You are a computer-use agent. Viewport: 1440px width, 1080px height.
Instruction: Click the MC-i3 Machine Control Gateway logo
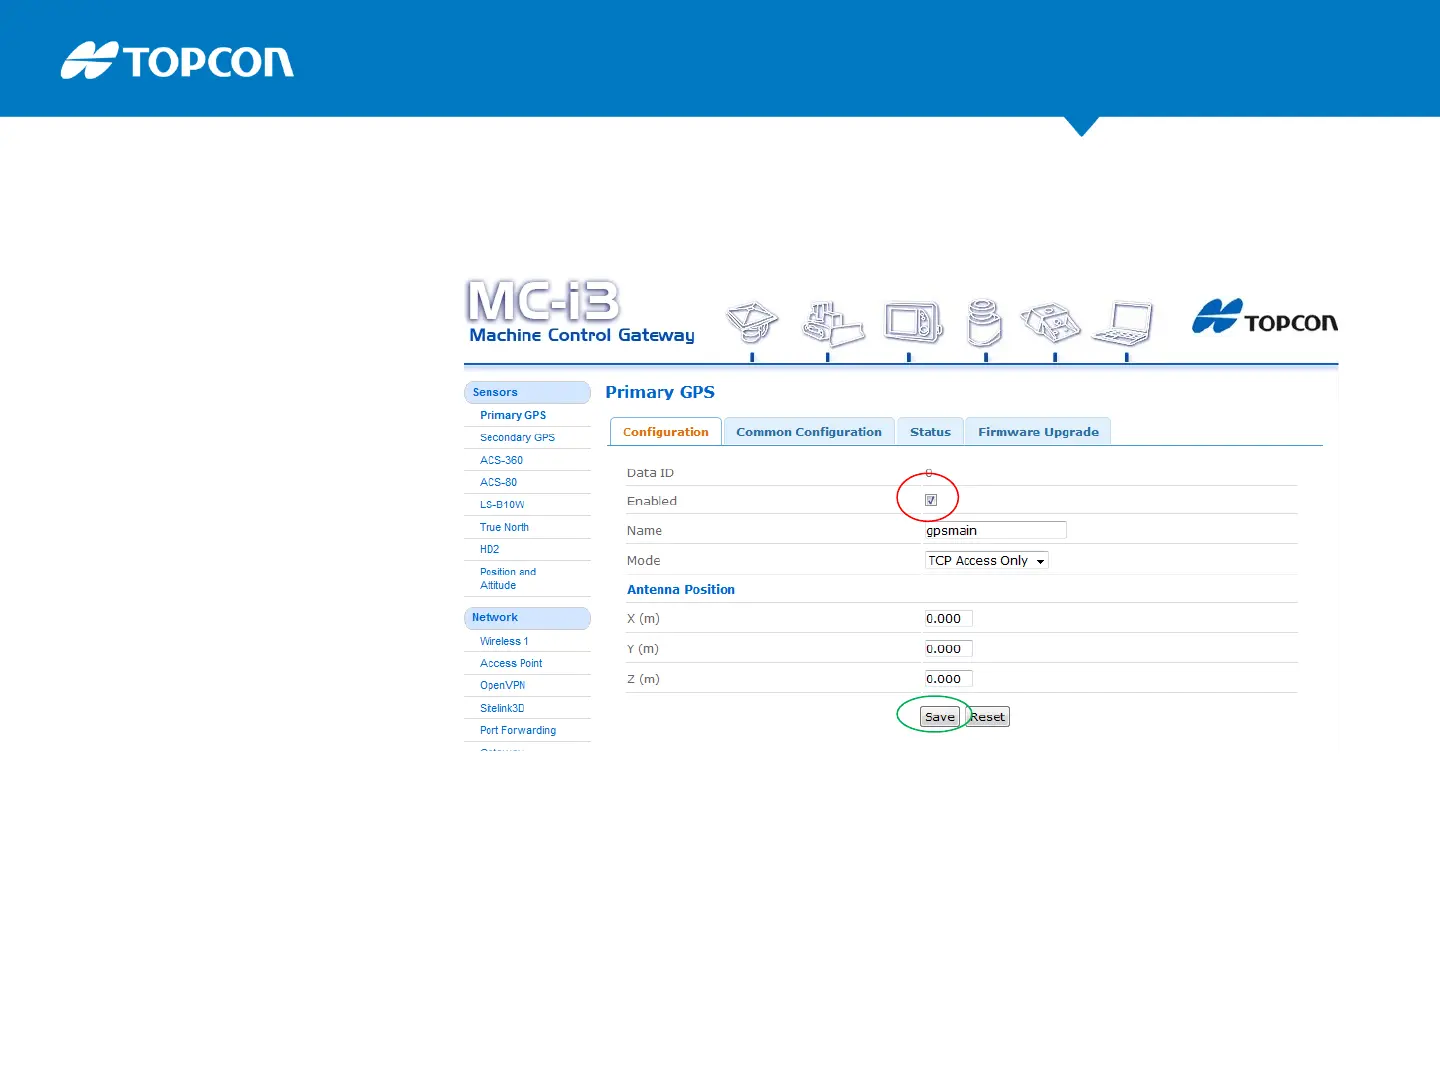point(581,312)
